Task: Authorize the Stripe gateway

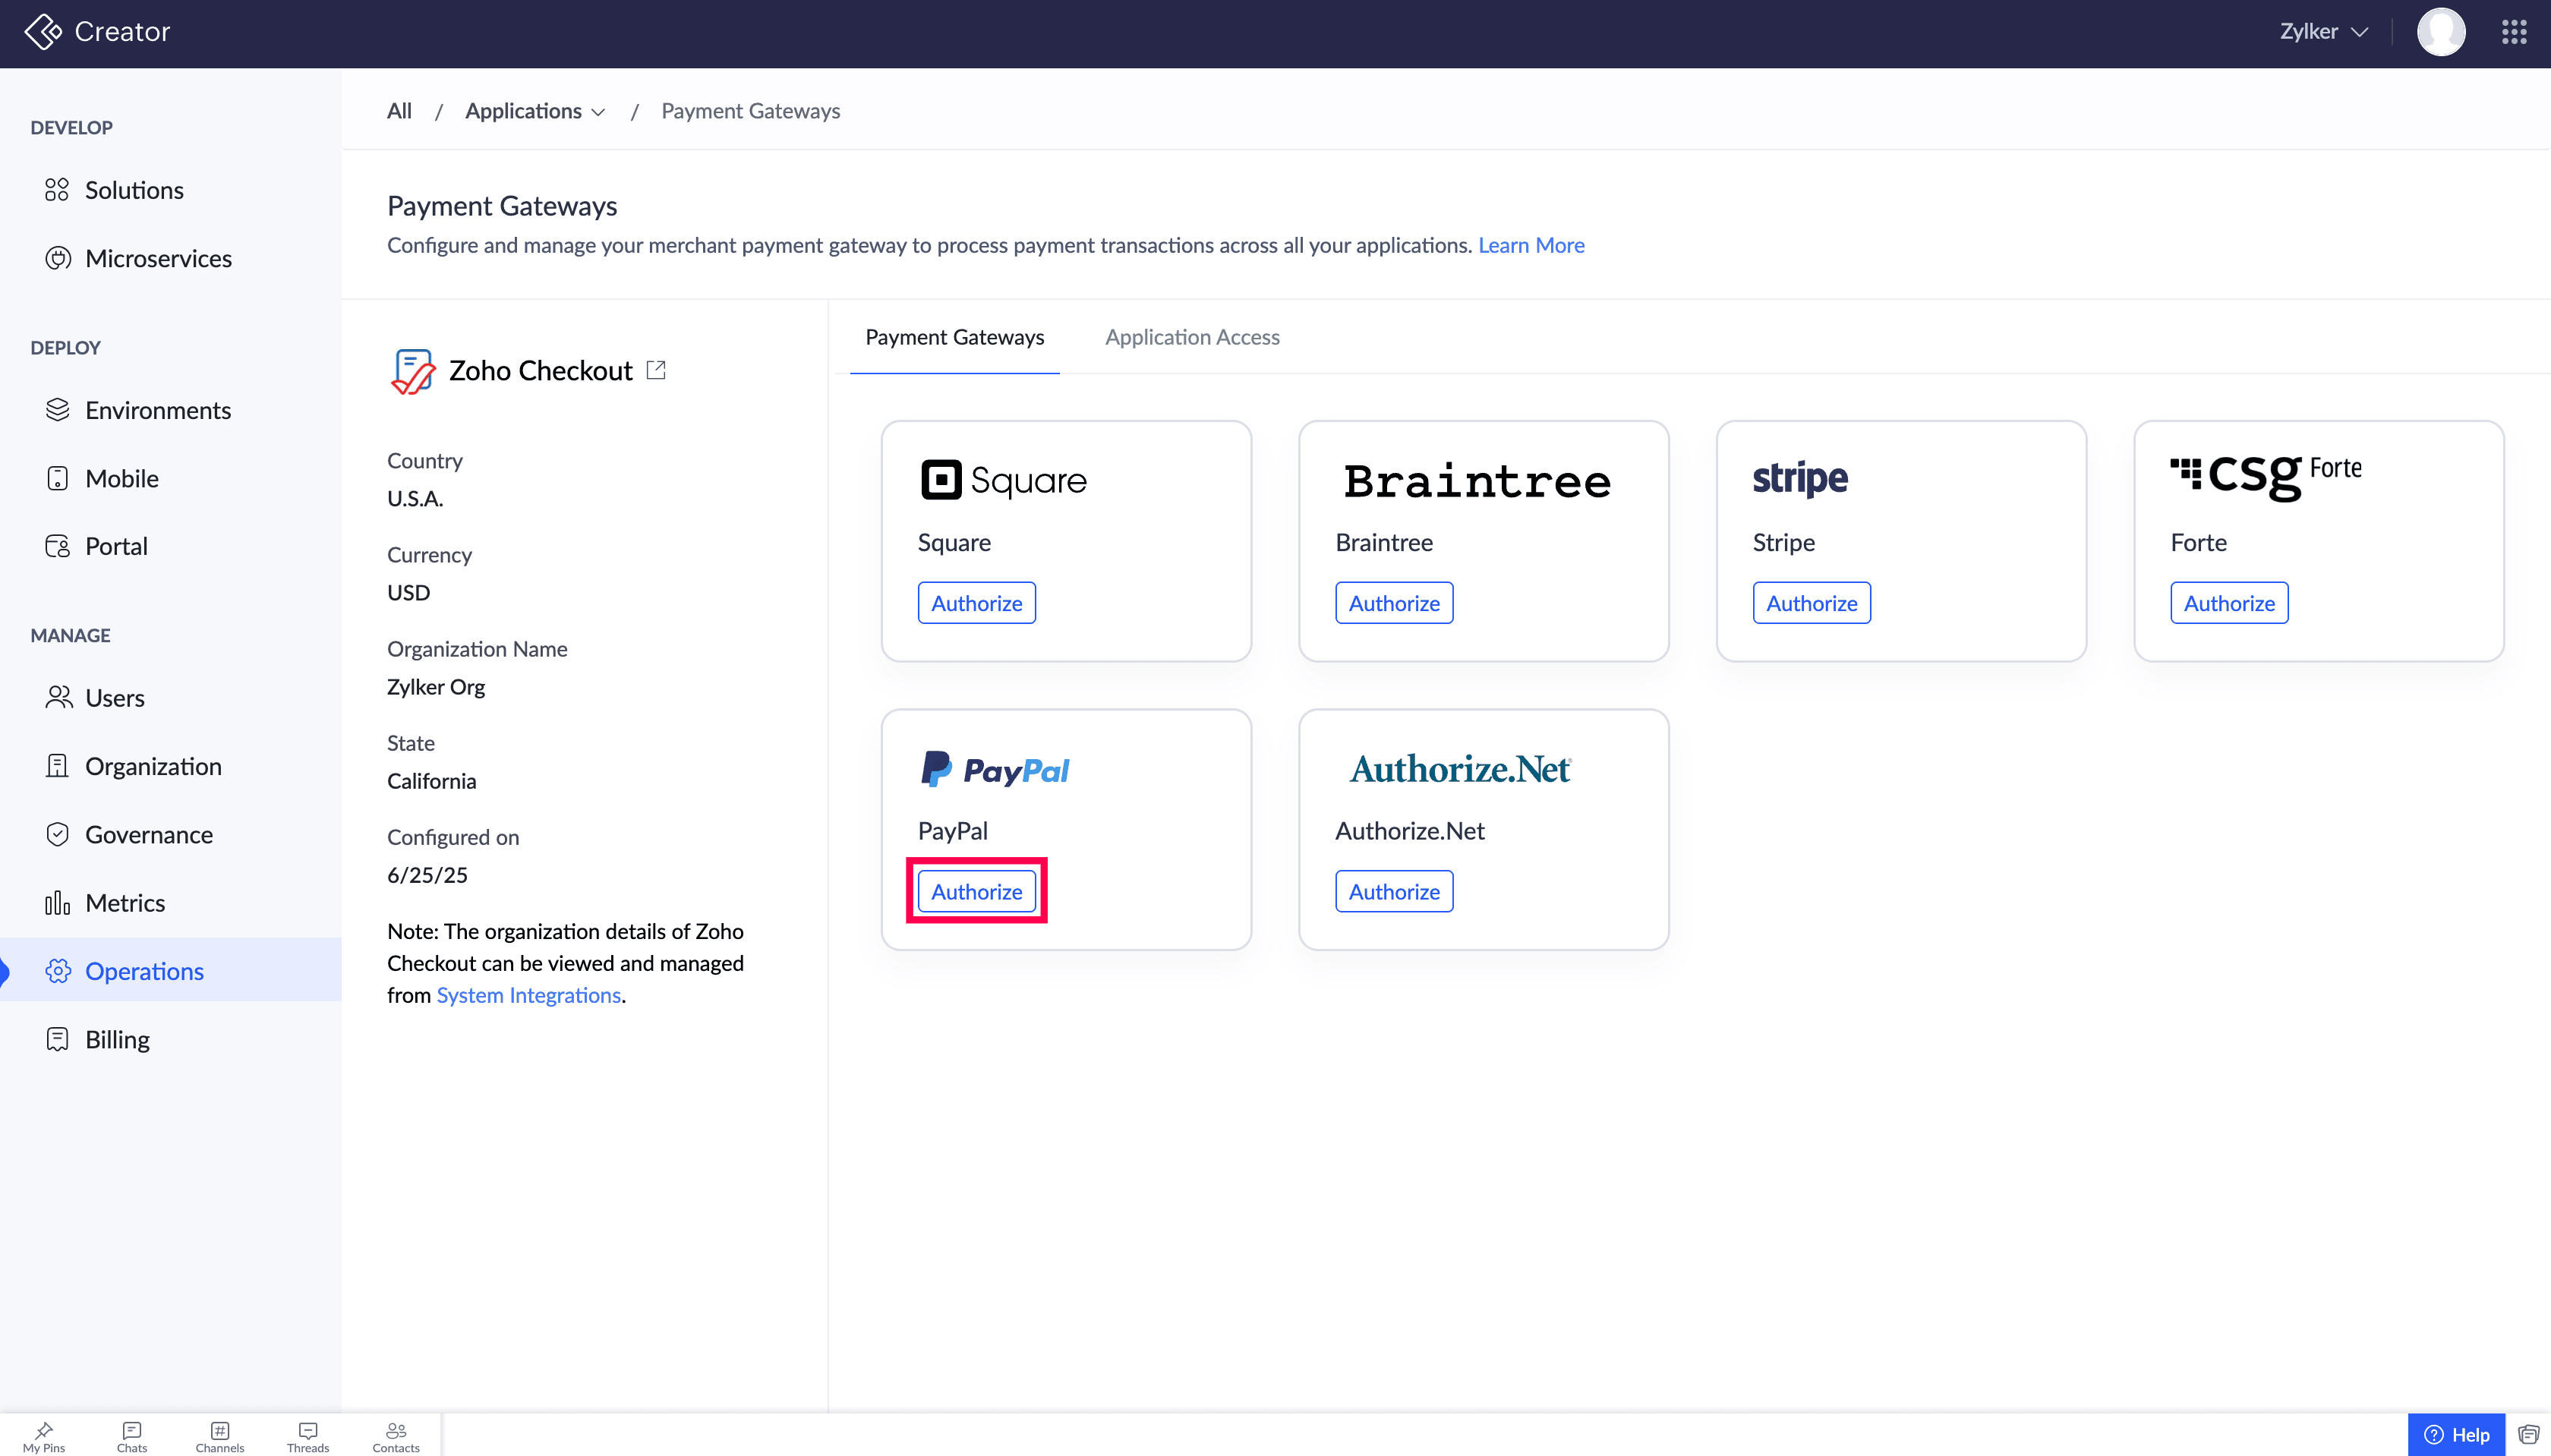Action: click(x=1811, y=603)
